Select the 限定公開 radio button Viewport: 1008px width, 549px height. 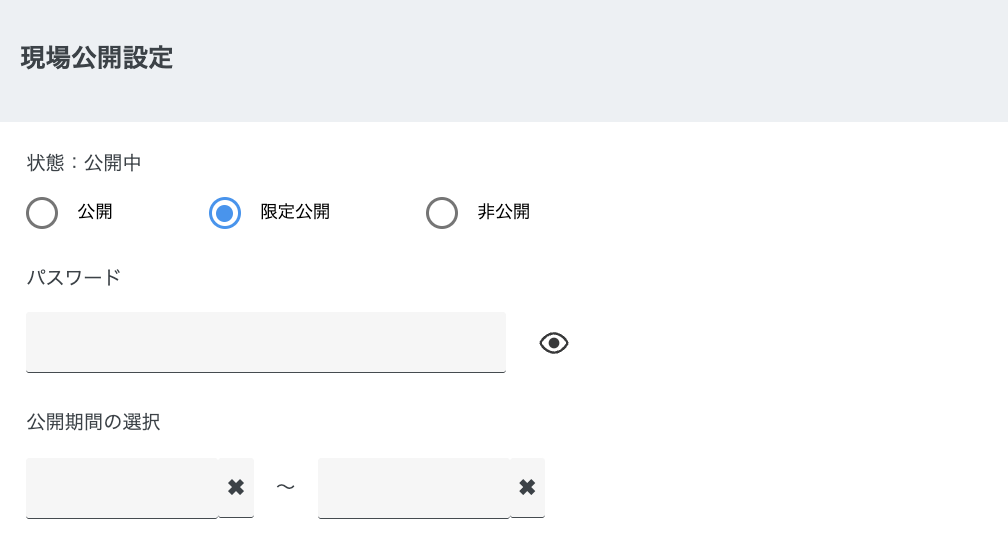[225, 213]
